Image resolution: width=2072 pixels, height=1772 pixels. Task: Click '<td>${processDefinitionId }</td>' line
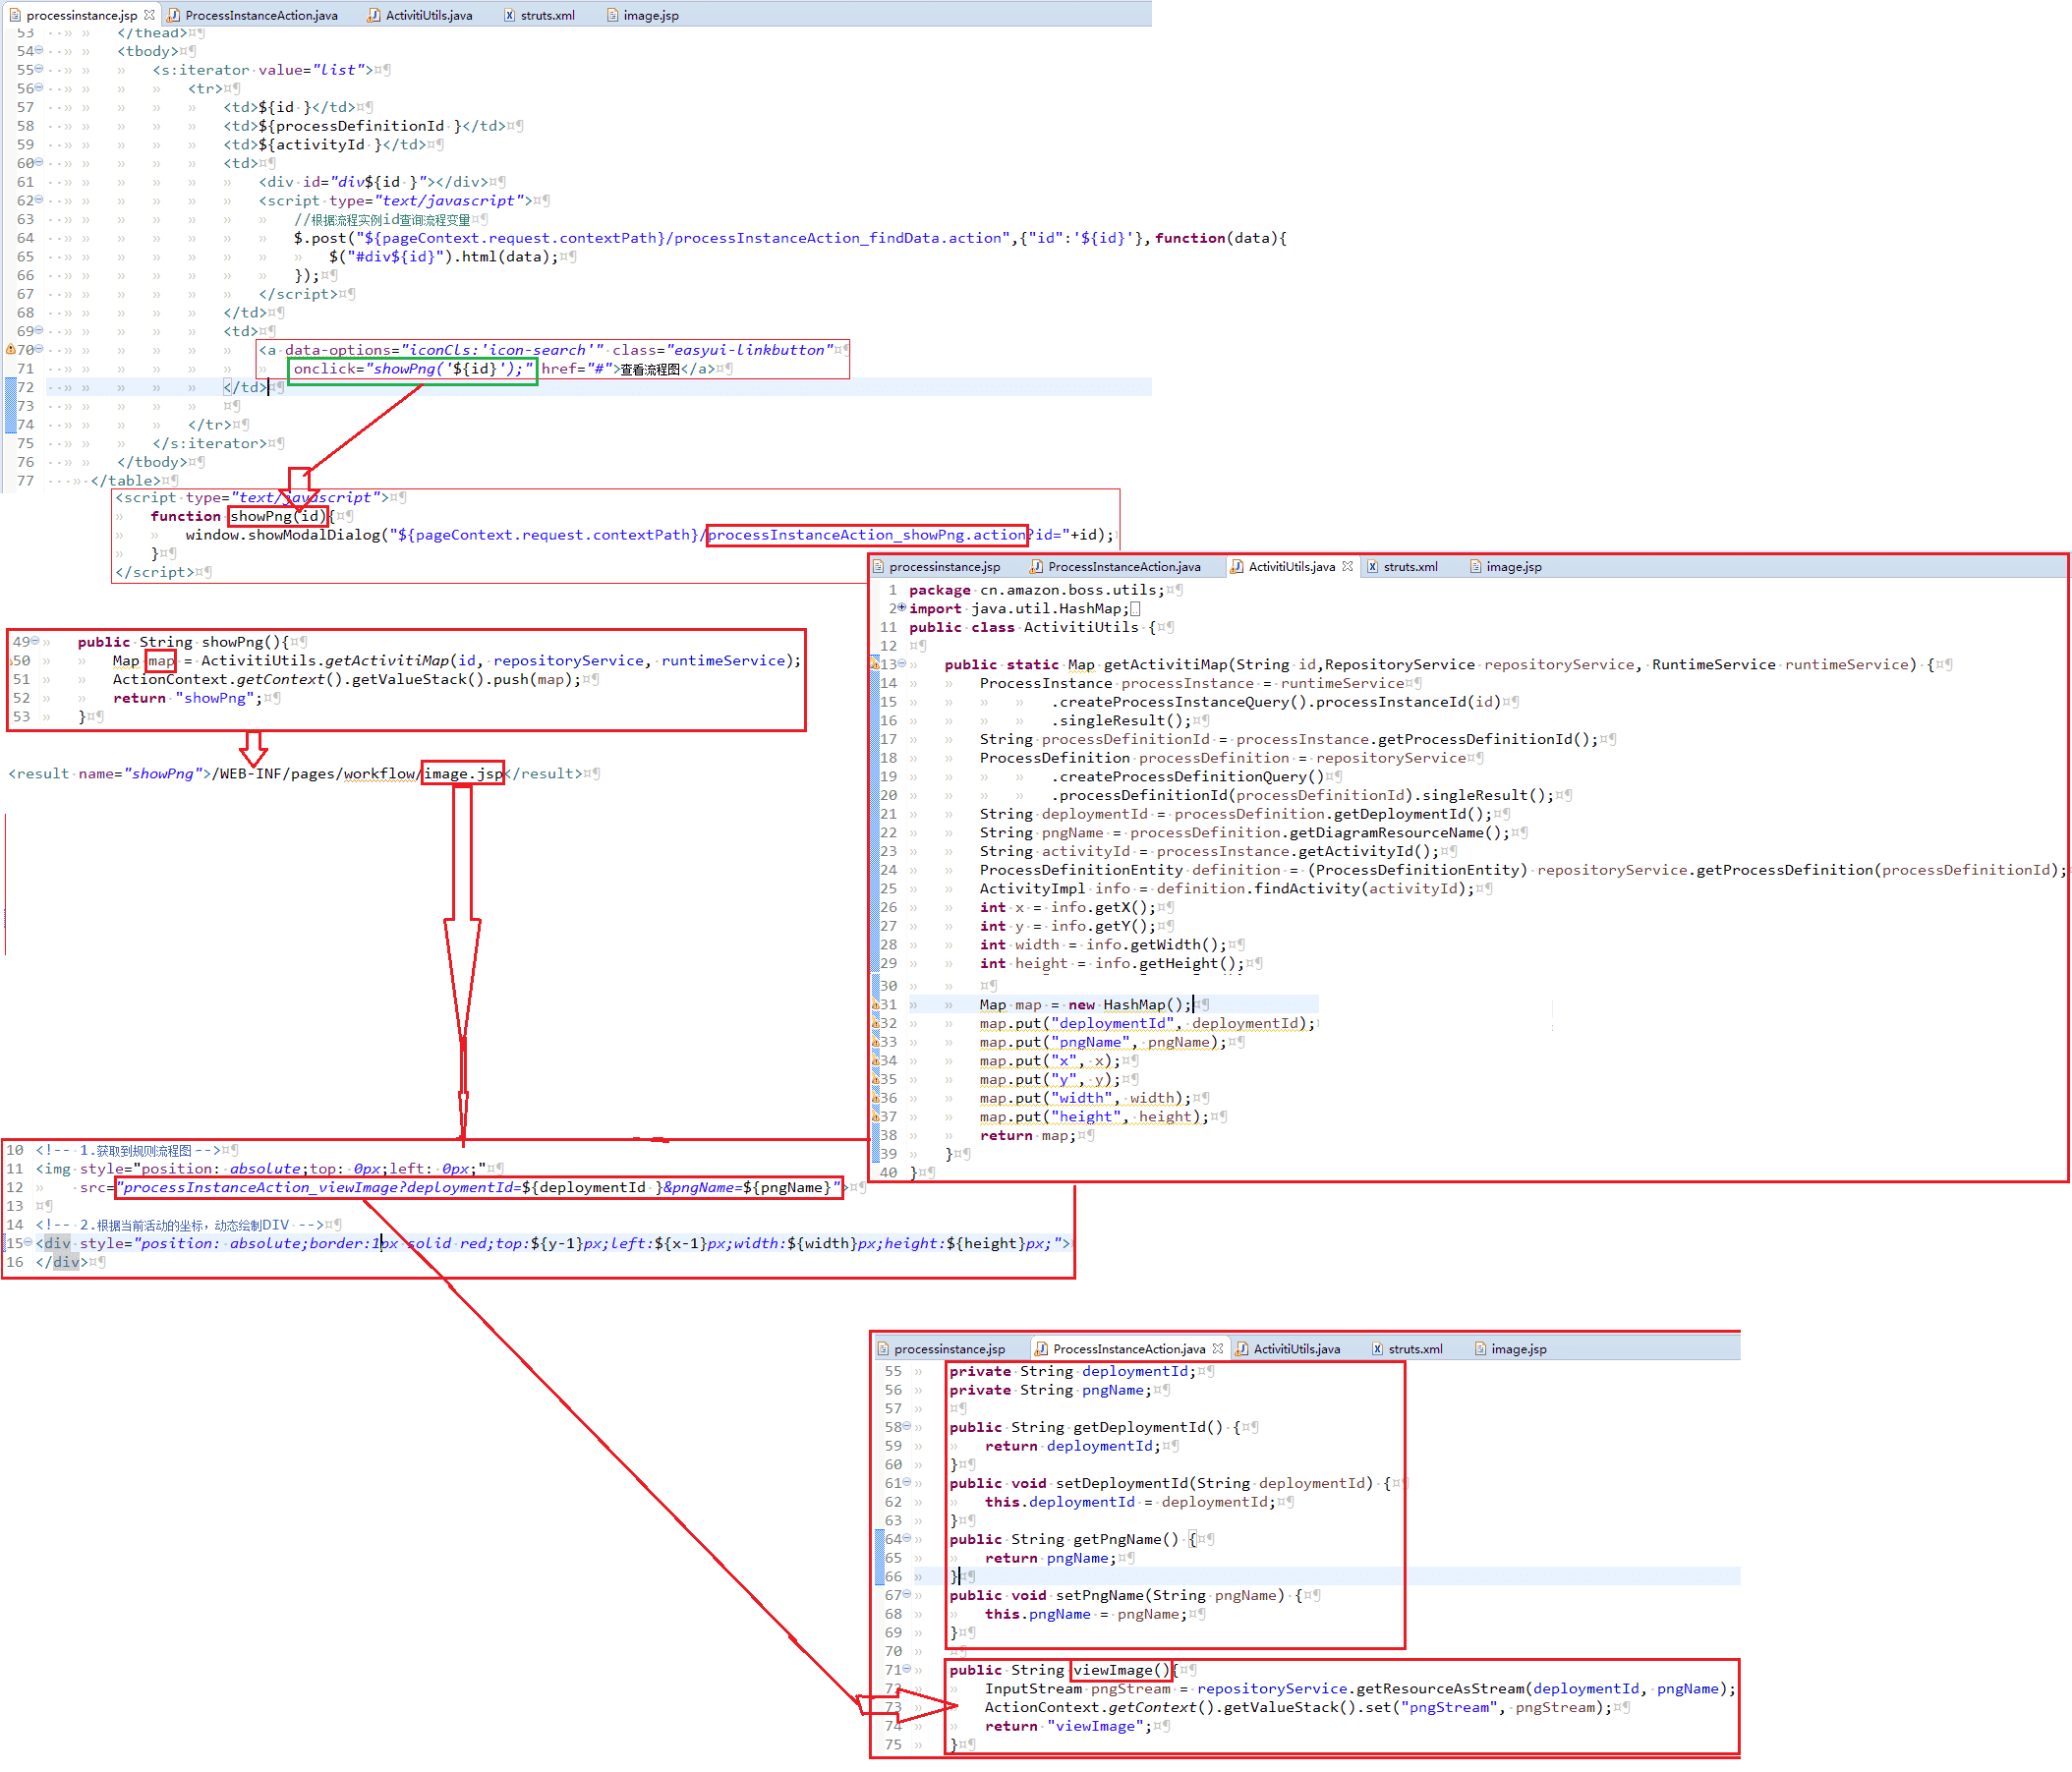point(365,125)
